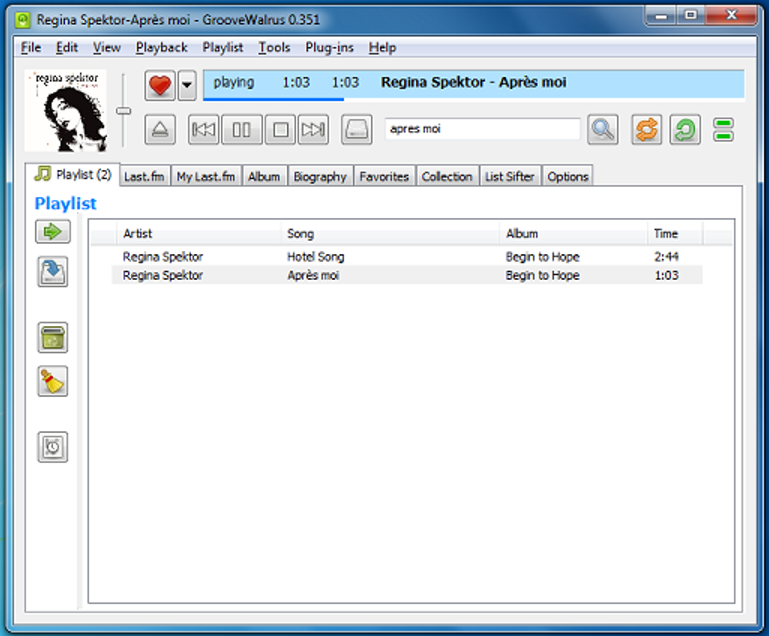Open the Playback menu
This screenshot has height=636, width=769.
point(162,48)
